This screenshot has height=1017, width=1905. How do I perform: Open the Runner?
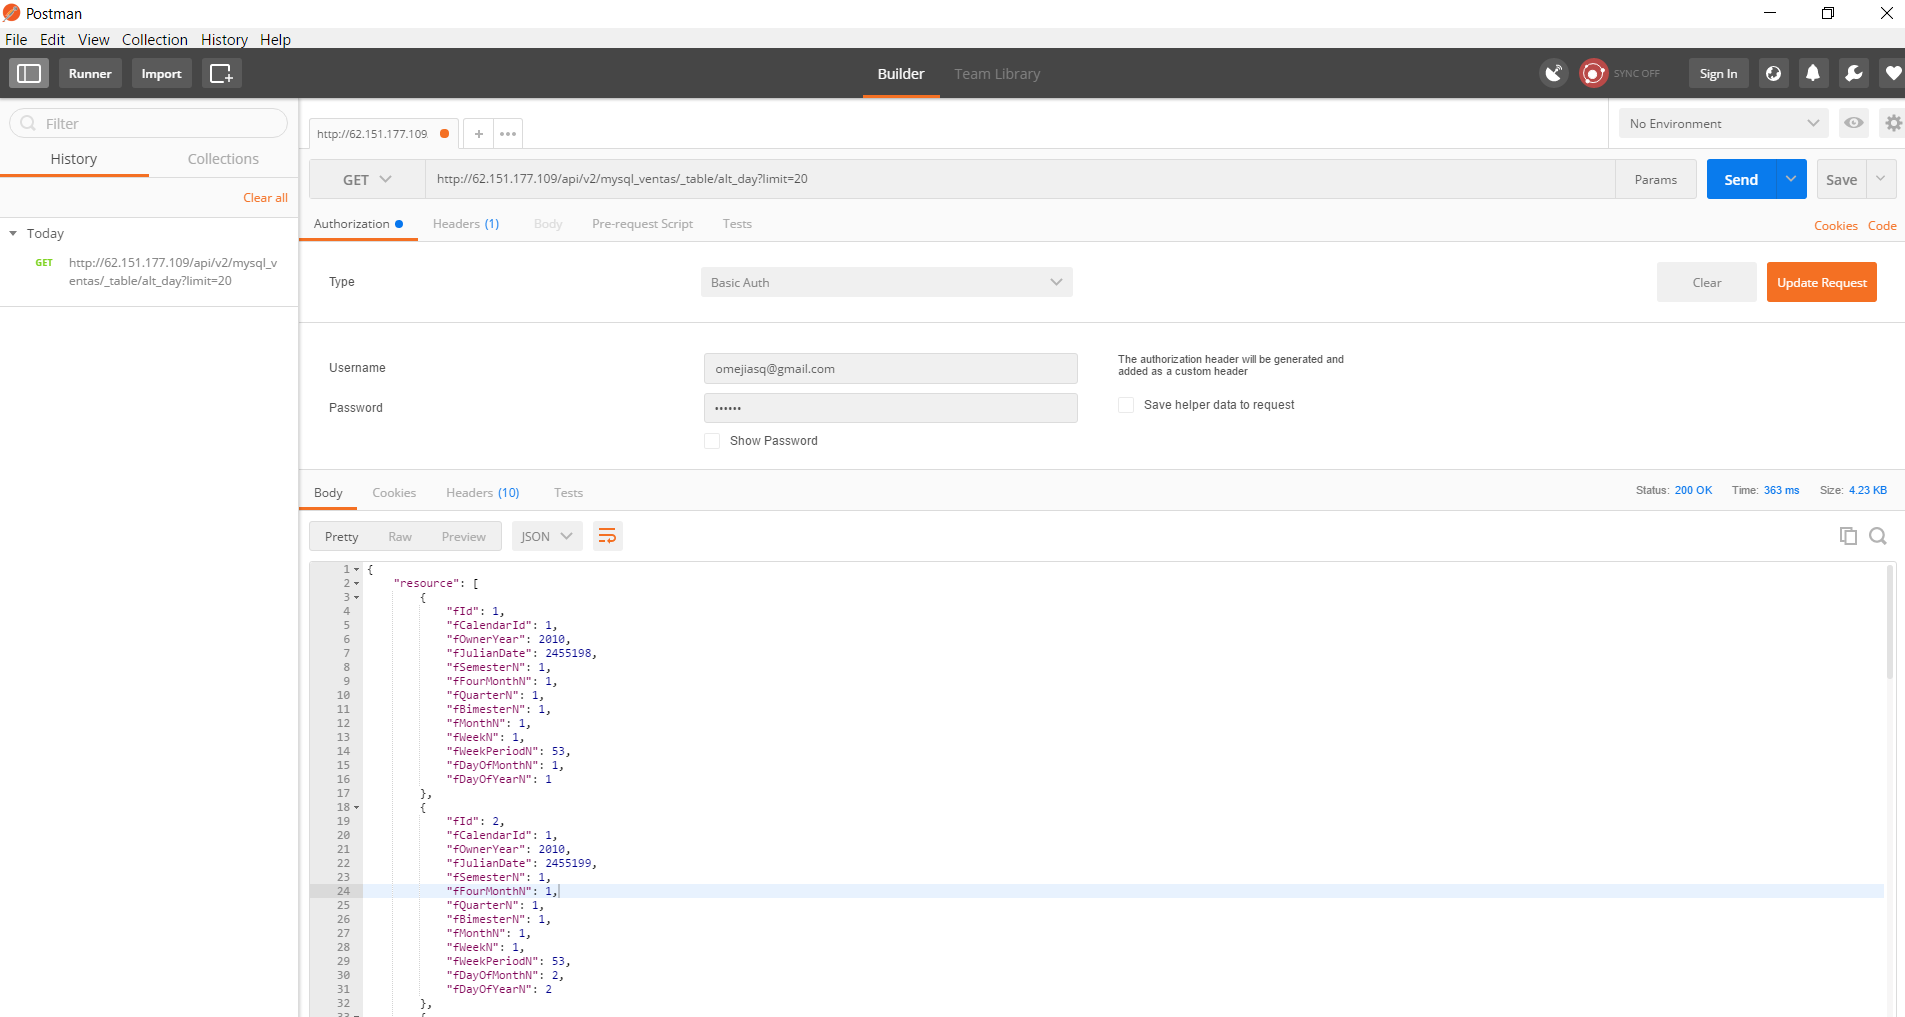pyautogui.click(x=90, y=73)
